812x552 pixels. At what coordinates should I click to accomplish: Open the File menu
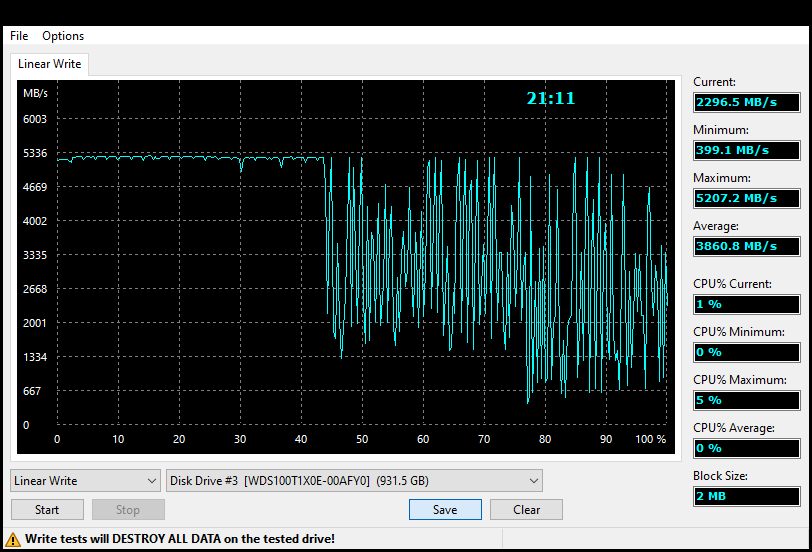(x=19, y=36)
